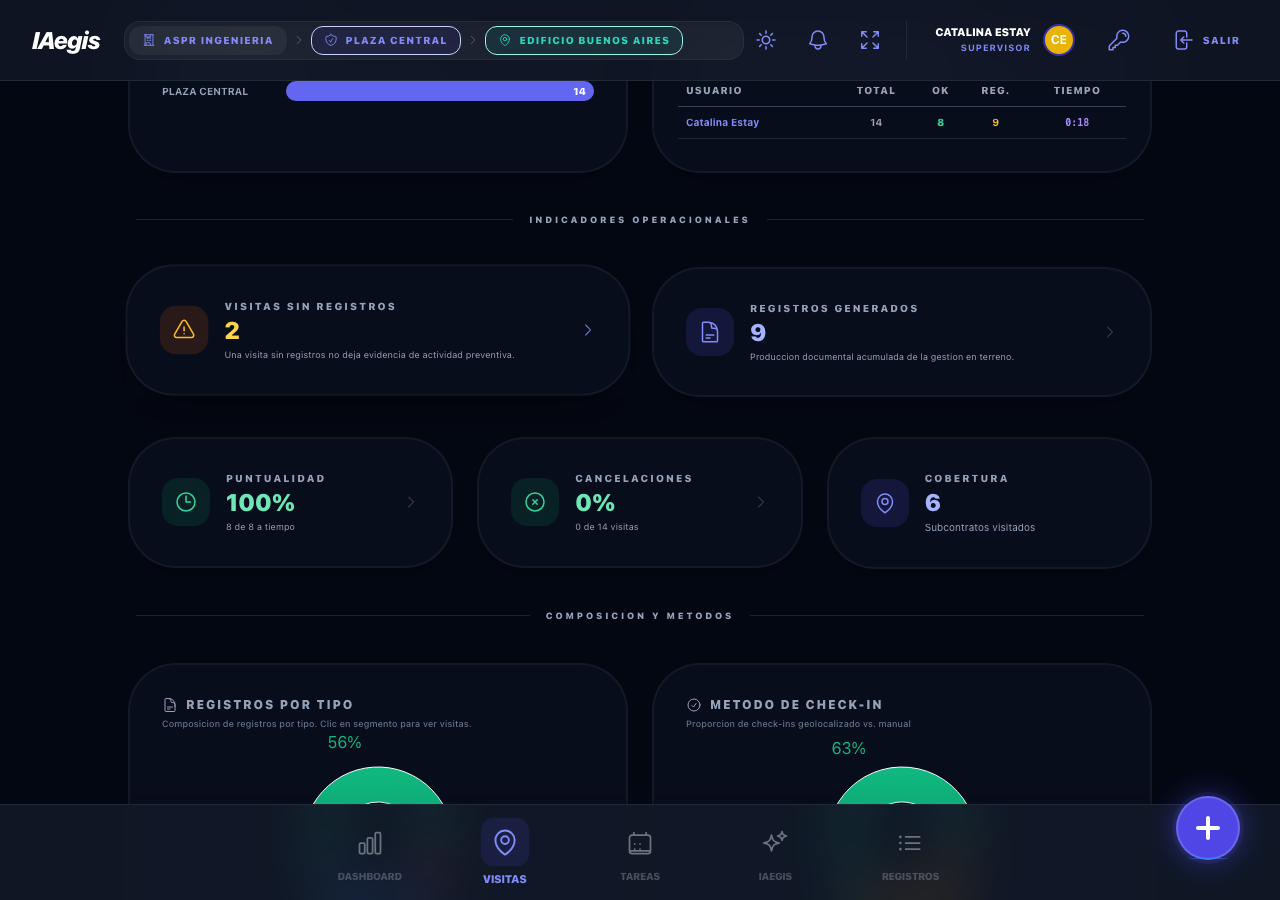Click the document icon on Registros Generados card
1280x900 pixels.
point(709,331)
